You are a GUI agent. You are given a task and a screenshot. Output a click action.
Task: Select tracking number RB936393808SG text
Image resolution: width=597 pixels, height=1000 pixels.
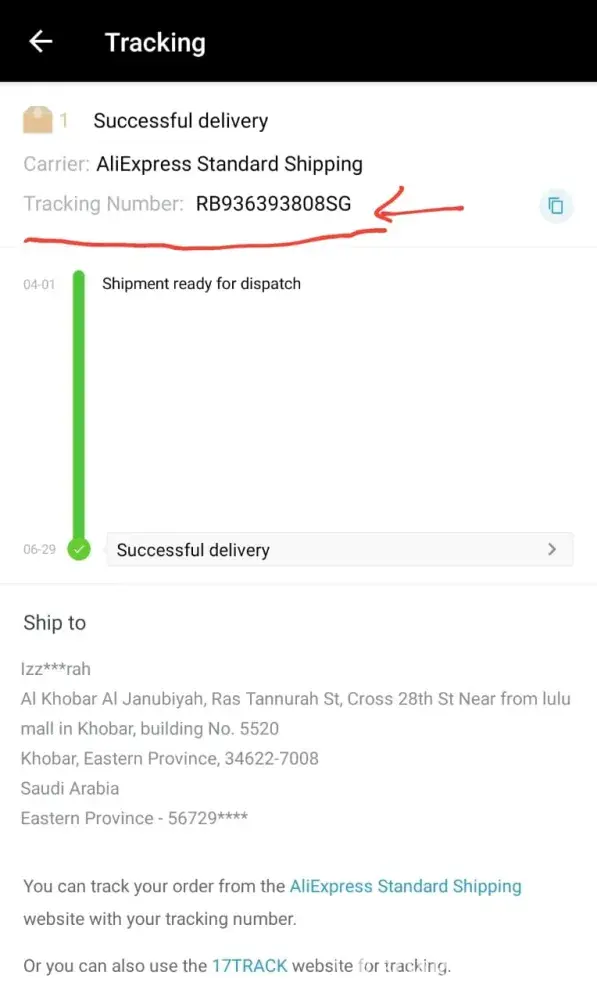(273, 203)
